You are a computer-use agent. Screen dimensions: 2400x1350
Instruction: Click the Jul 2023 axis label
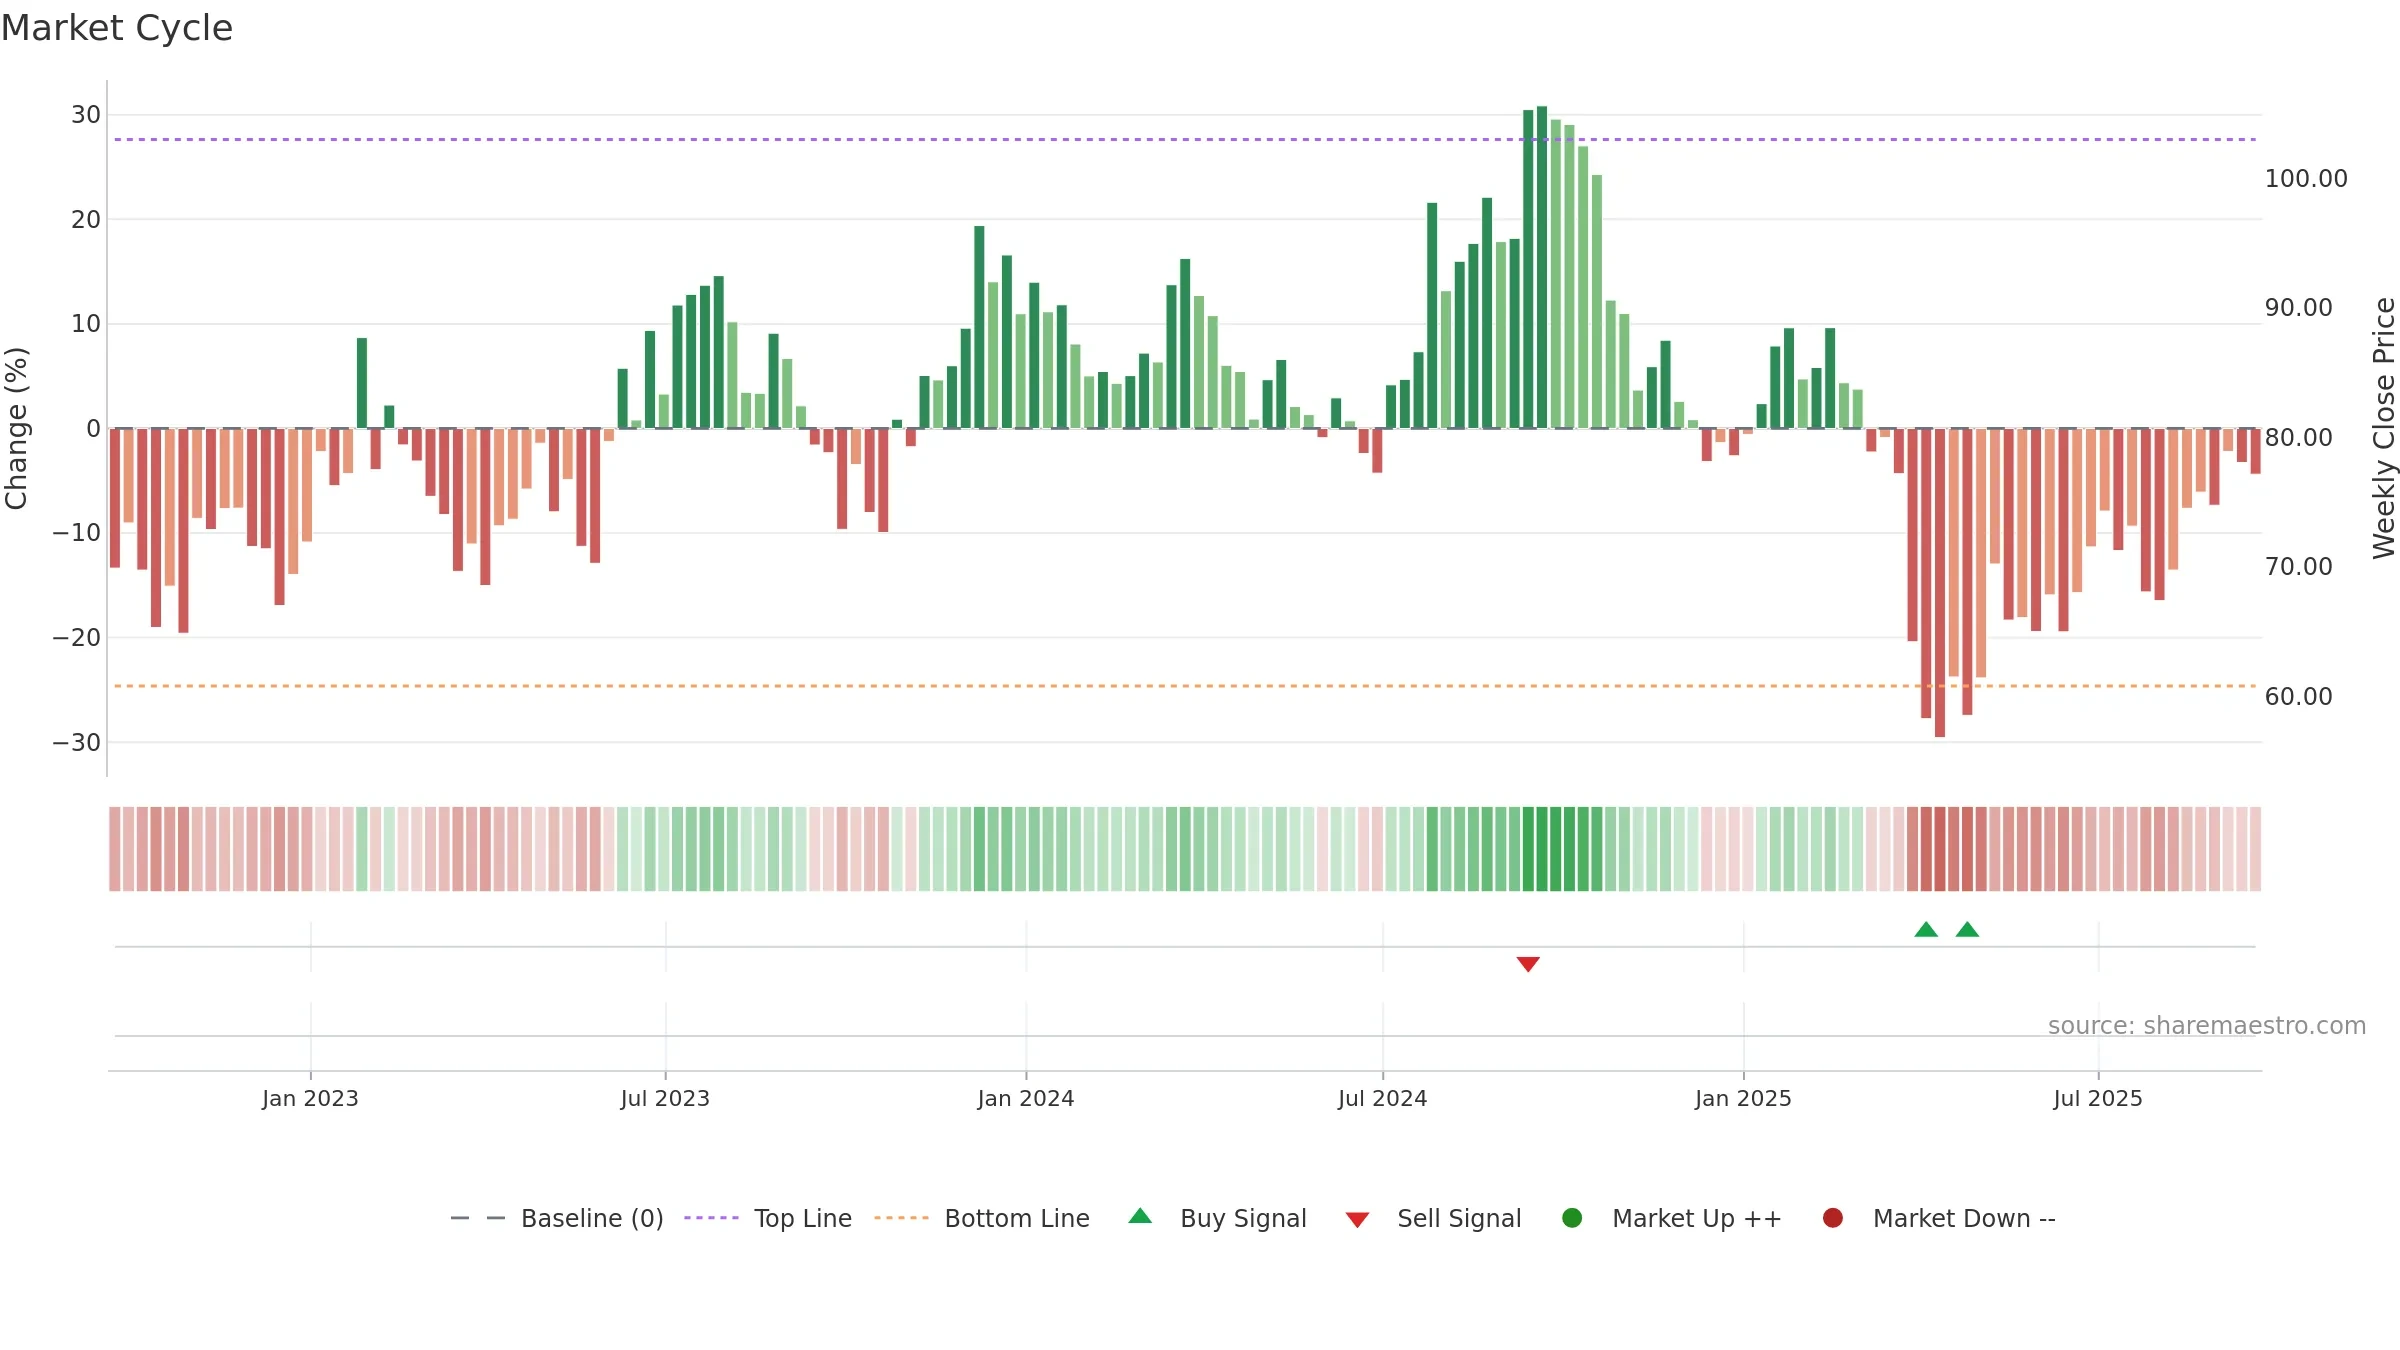[665, 1098]
